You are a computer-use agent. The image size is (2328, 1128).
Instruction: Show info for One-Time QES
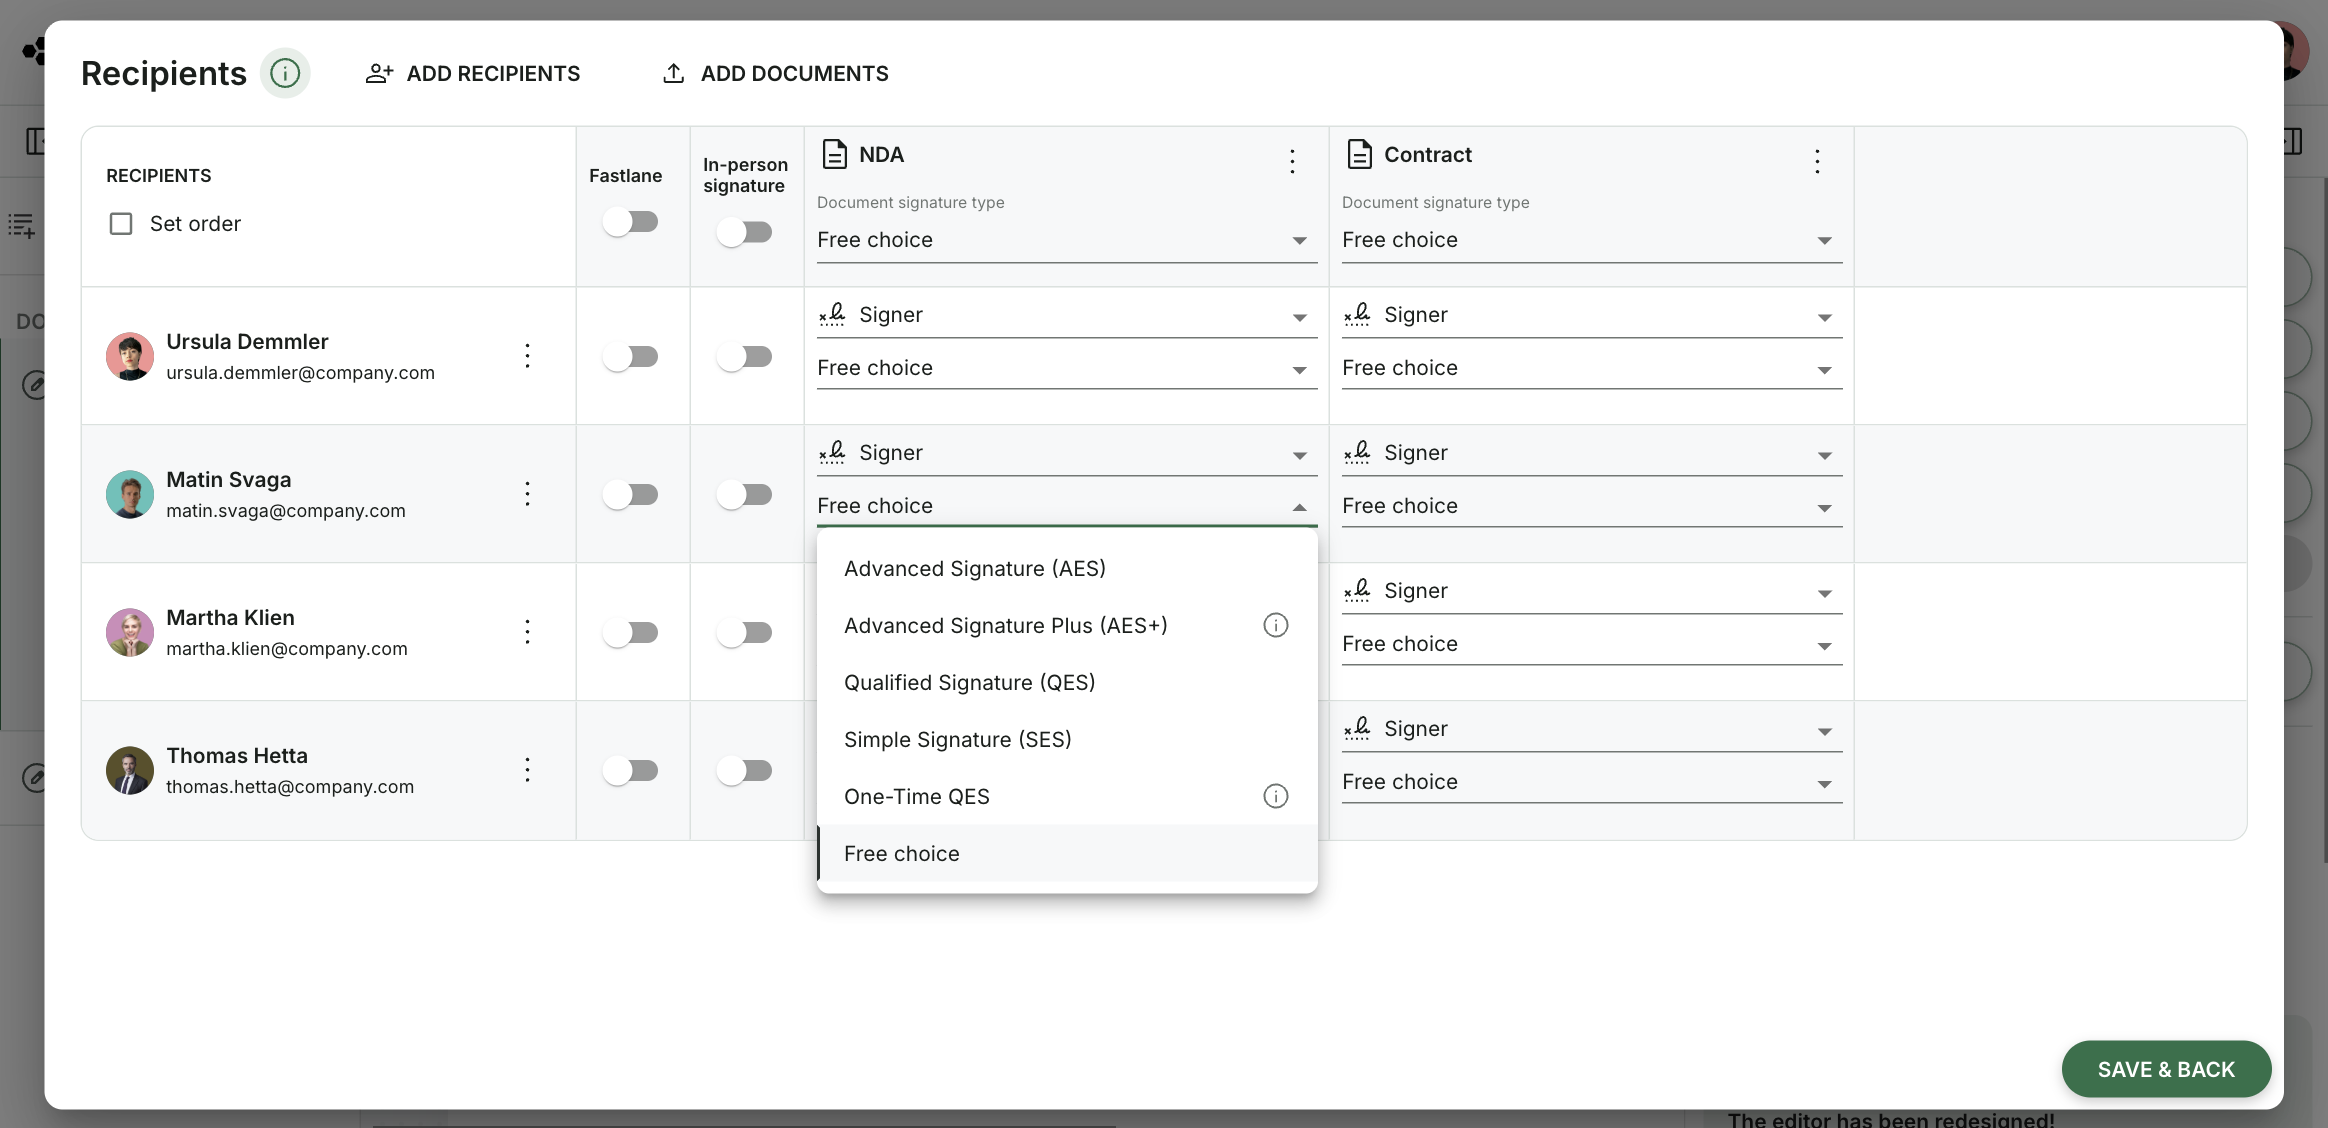point(1275,796)
